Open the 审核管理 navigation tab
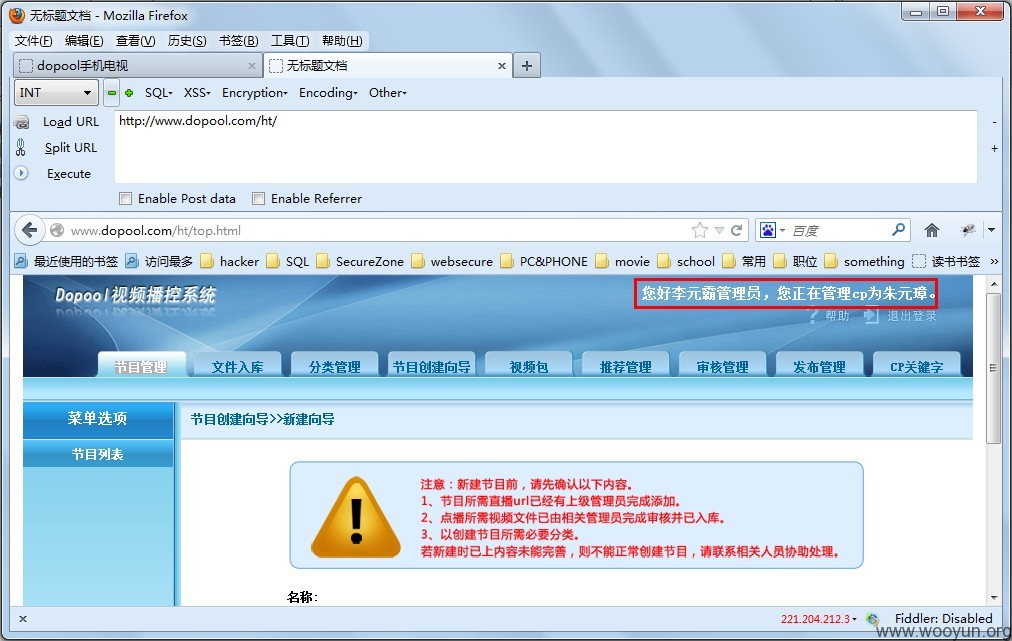Image resolution: width=1012 pixels, height=641 pixels. tap(722, 365)
